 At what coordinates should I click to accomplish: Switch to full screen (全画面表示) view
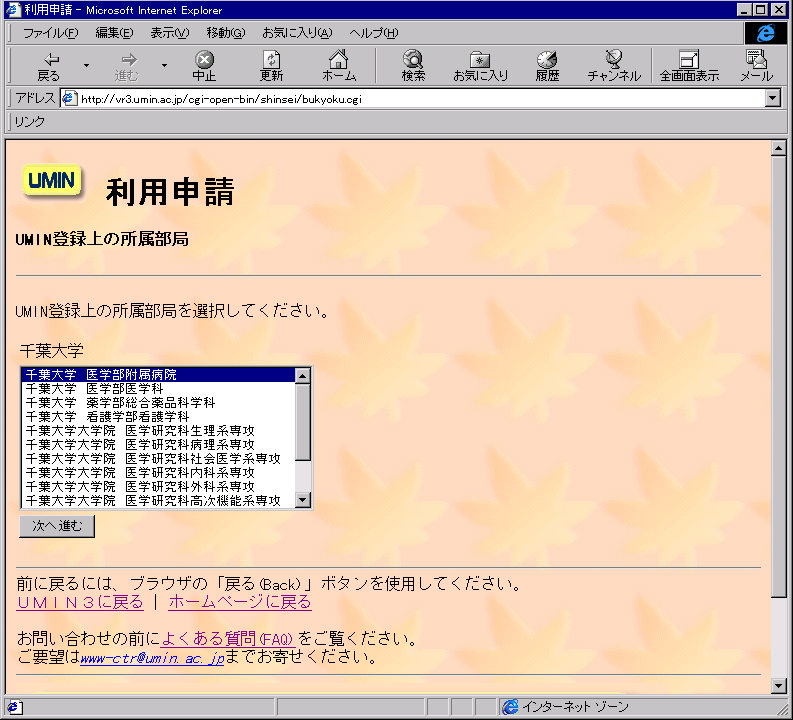click(x=688, y=66)
